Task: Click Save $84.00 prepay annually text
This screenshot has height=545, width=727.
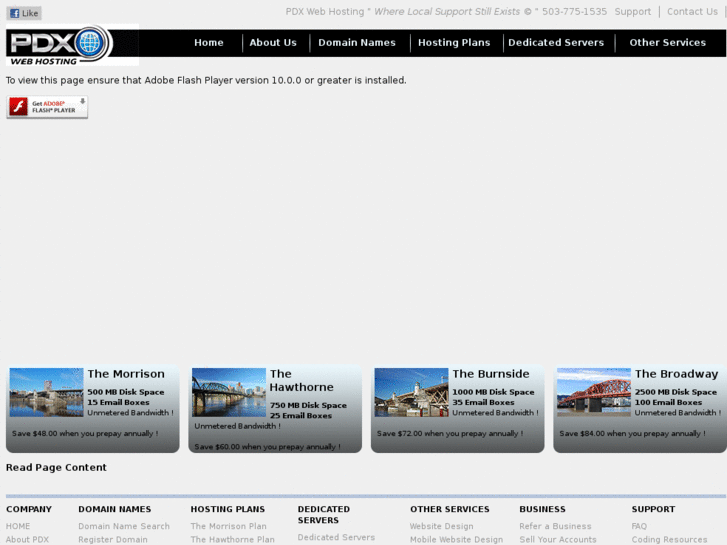Action: coord(632,433)
